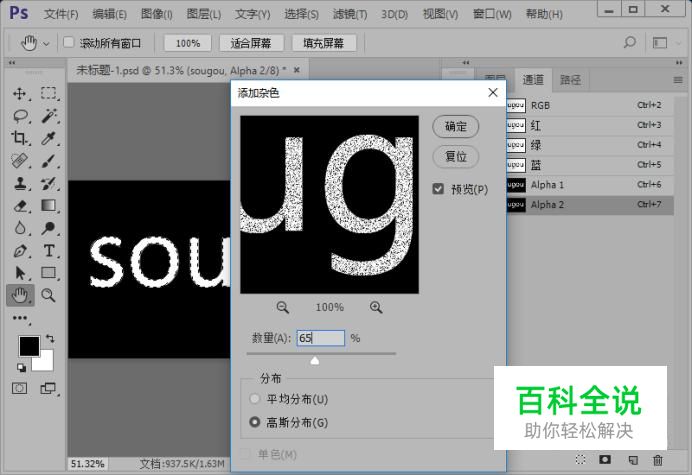Select the Lasso tool

click(19, 116)
